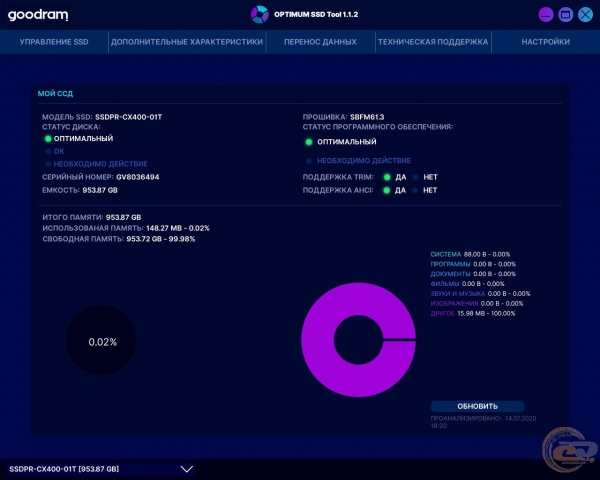Go to Техническая поддержка tab

(433, 42)
